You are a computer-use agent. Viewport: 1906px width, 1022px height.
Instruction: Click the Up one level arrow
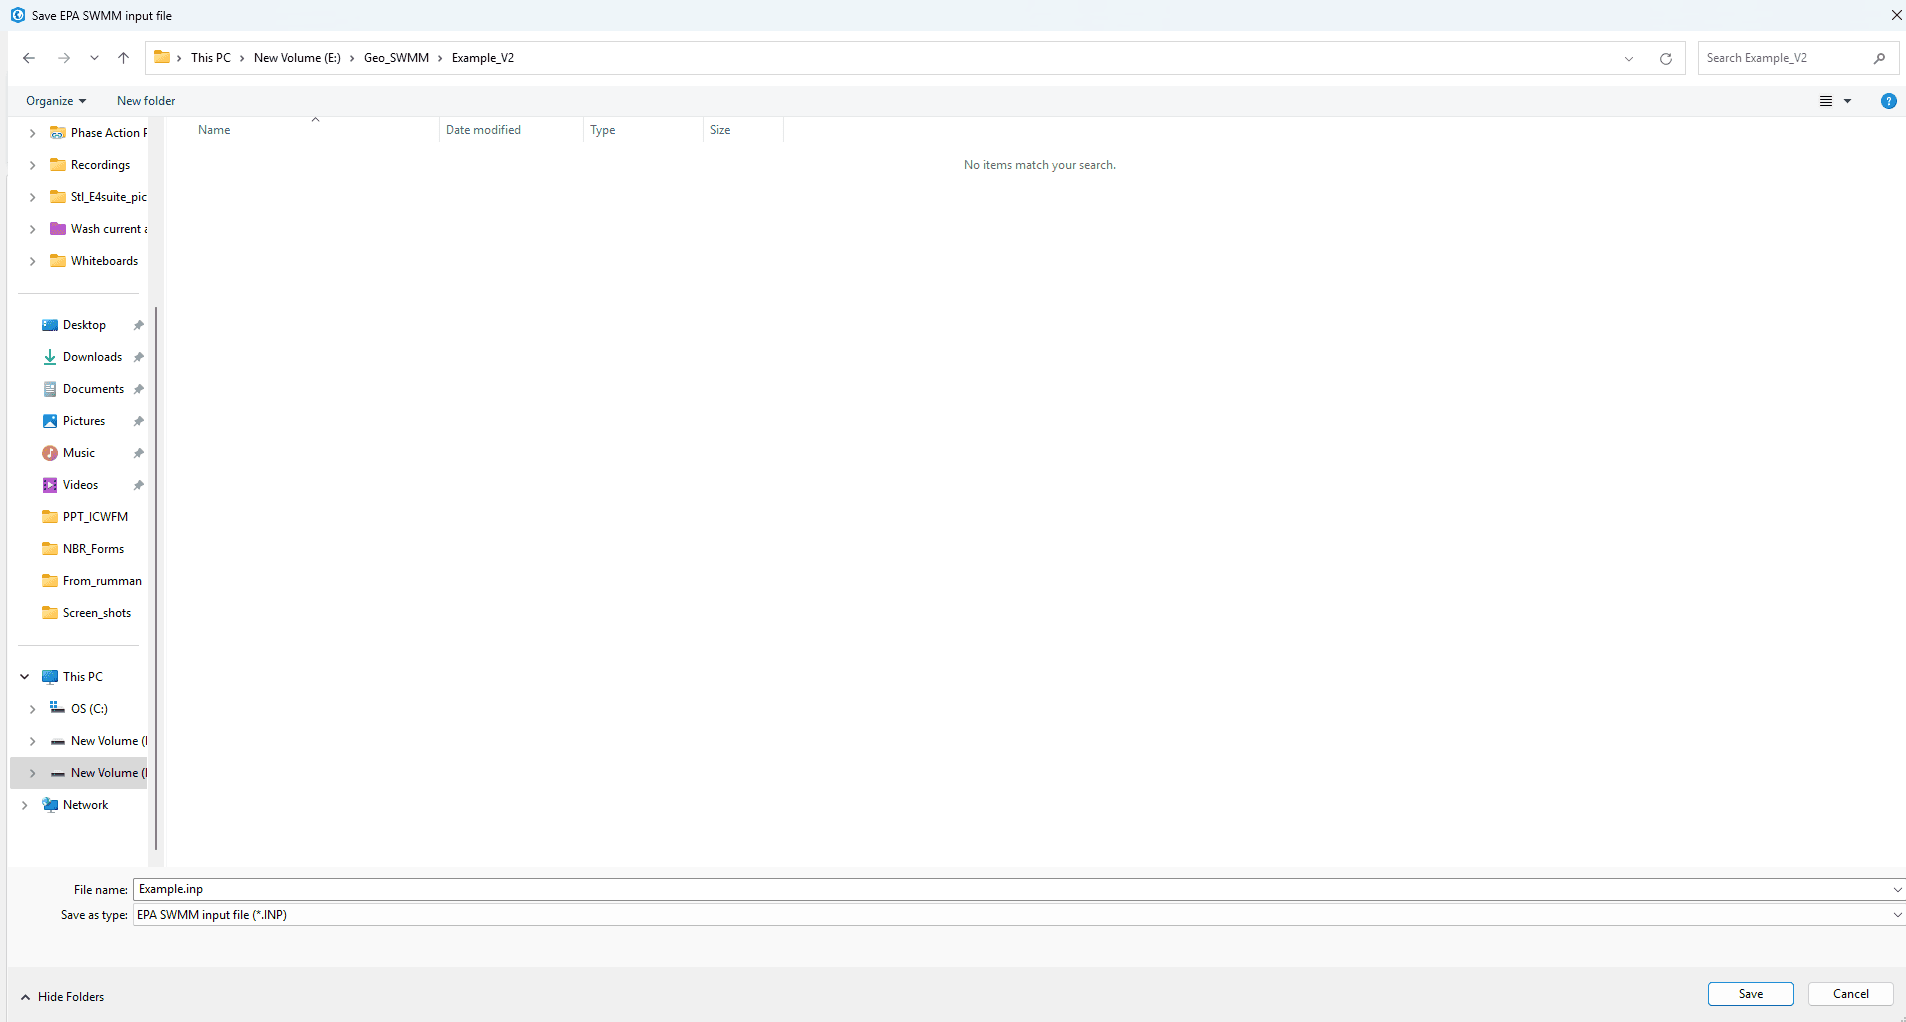pyautogui.click(x=123, y=57)
